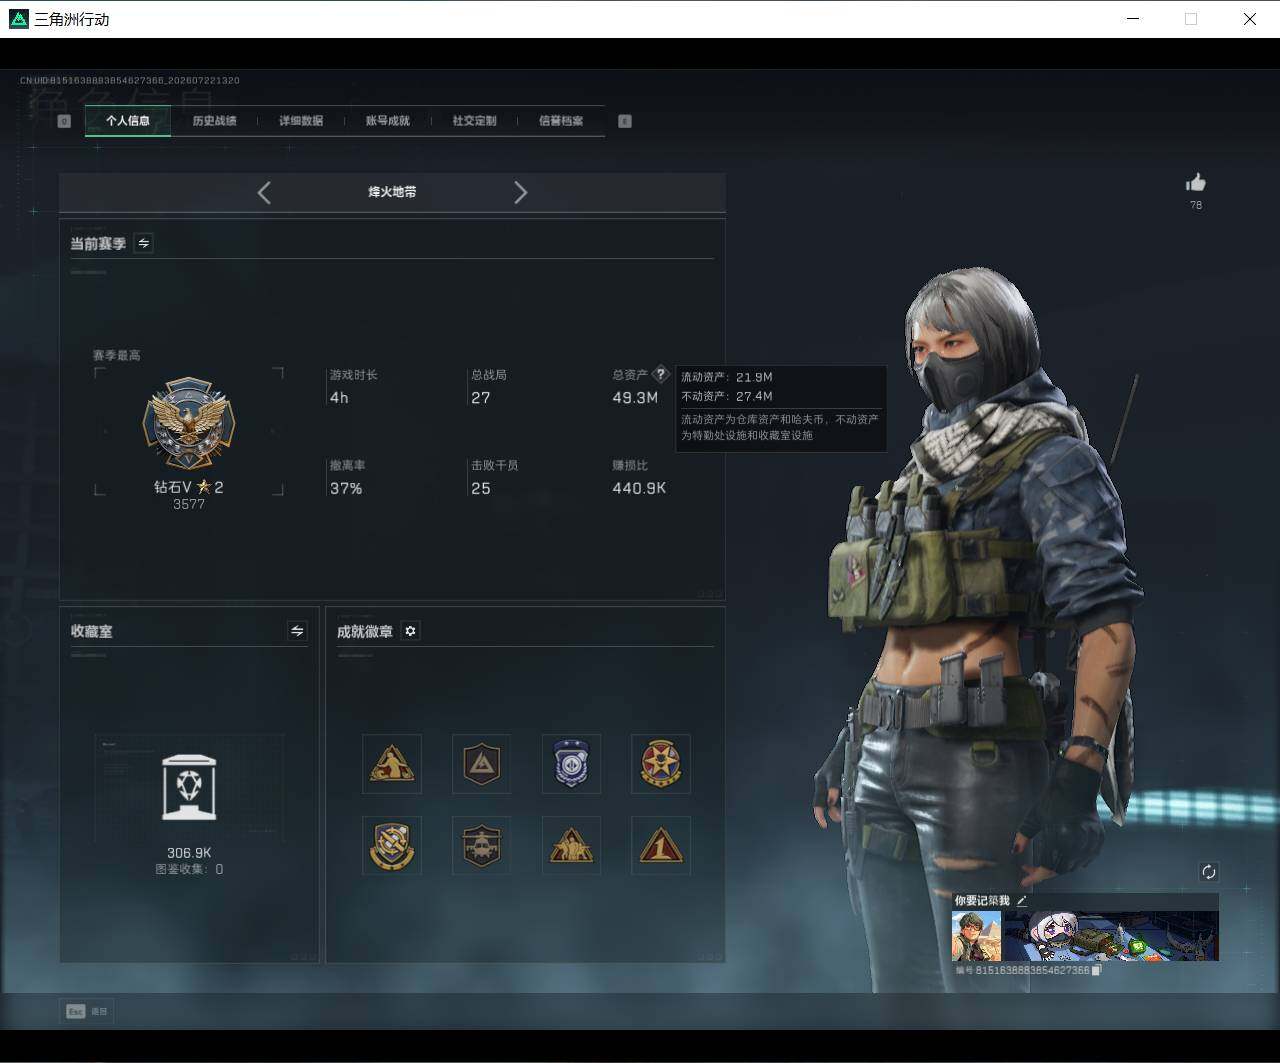Image resolution: width=1280 pixels, height=1063 pixels.
Task: Open the 账号成就 tab
Action: (388, 121)
